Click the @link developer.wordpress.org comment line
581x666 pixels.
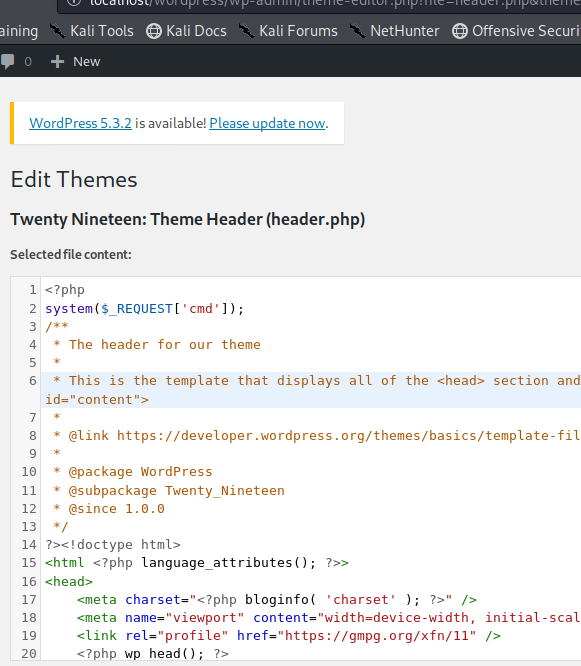(317, 436)
